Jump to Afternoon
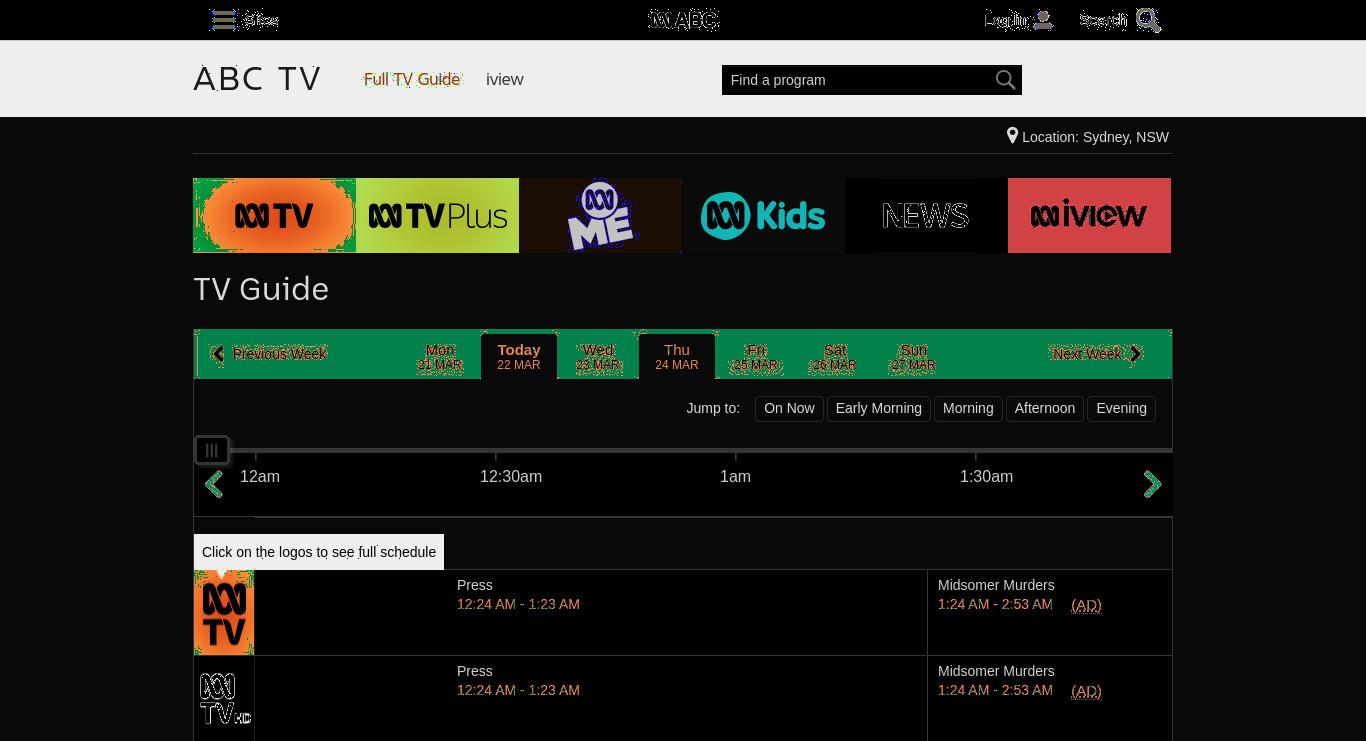The width and height of the screenshot is (1366, 741). [x=1045, y=408]
